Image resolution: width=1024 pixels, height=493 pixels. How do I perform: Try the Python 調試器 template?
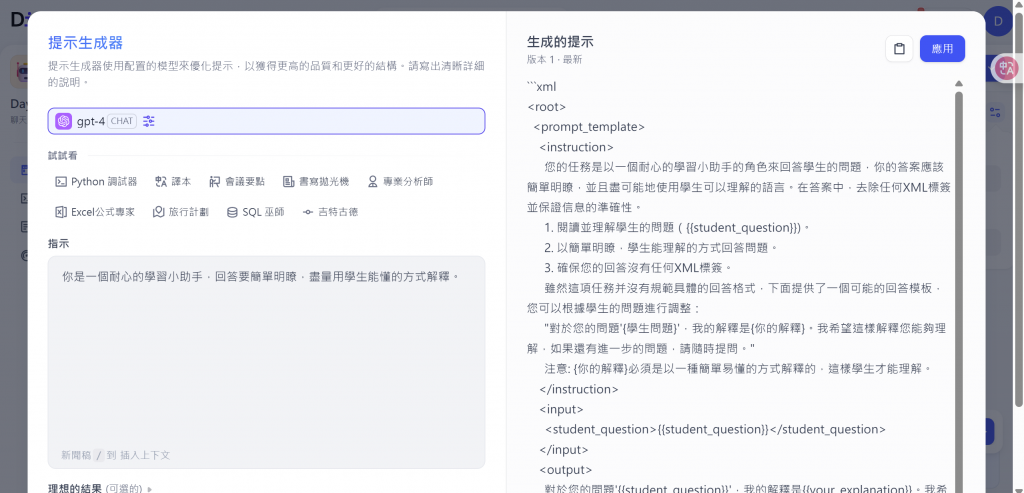pyautogui.click(x=97, y=182)
